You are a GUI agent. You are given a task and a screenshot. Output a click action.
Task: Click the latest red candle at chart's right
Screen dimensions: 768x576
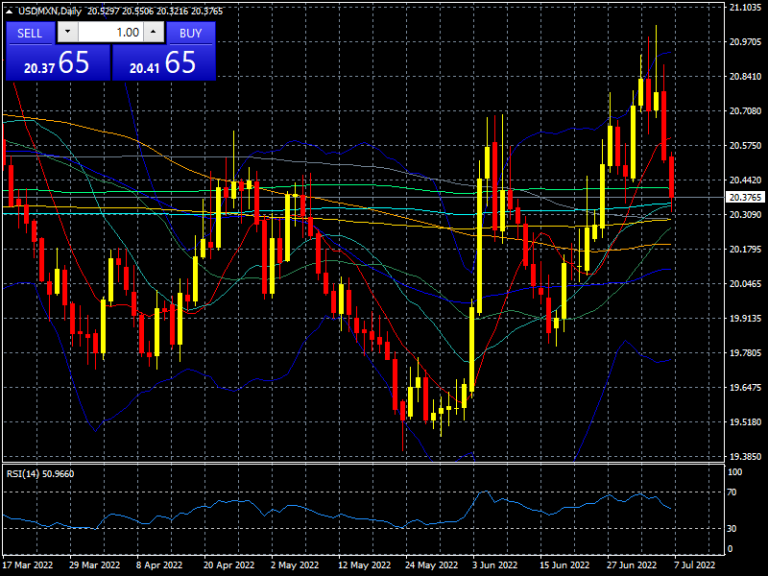[x=672, y=177]
